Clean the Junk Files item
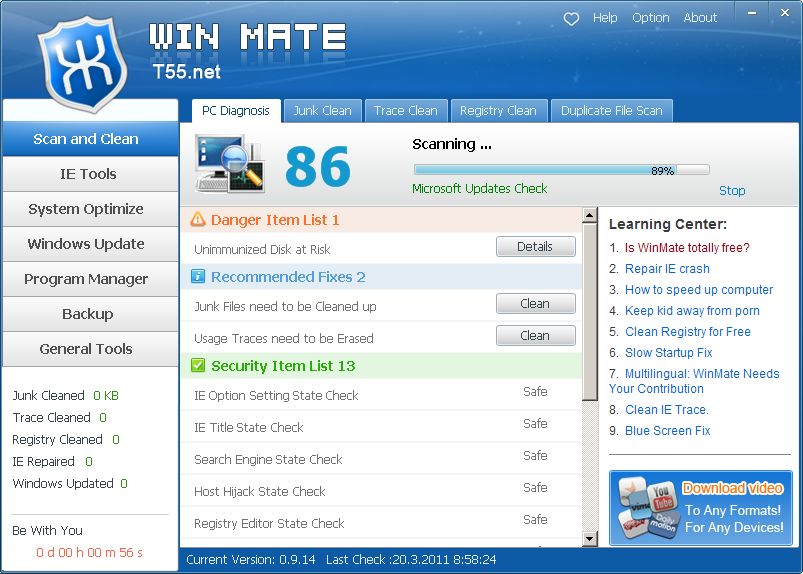803x574 pixels. tap(536, 304)
